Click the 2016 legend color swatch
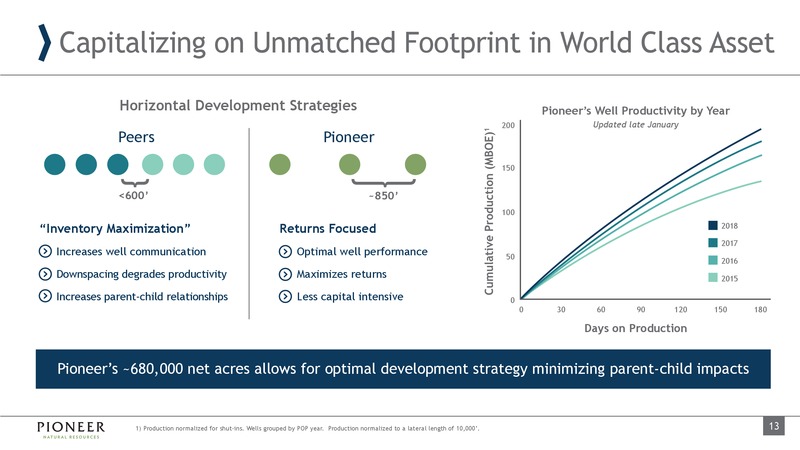800x450 pixels. click(713, 260)
